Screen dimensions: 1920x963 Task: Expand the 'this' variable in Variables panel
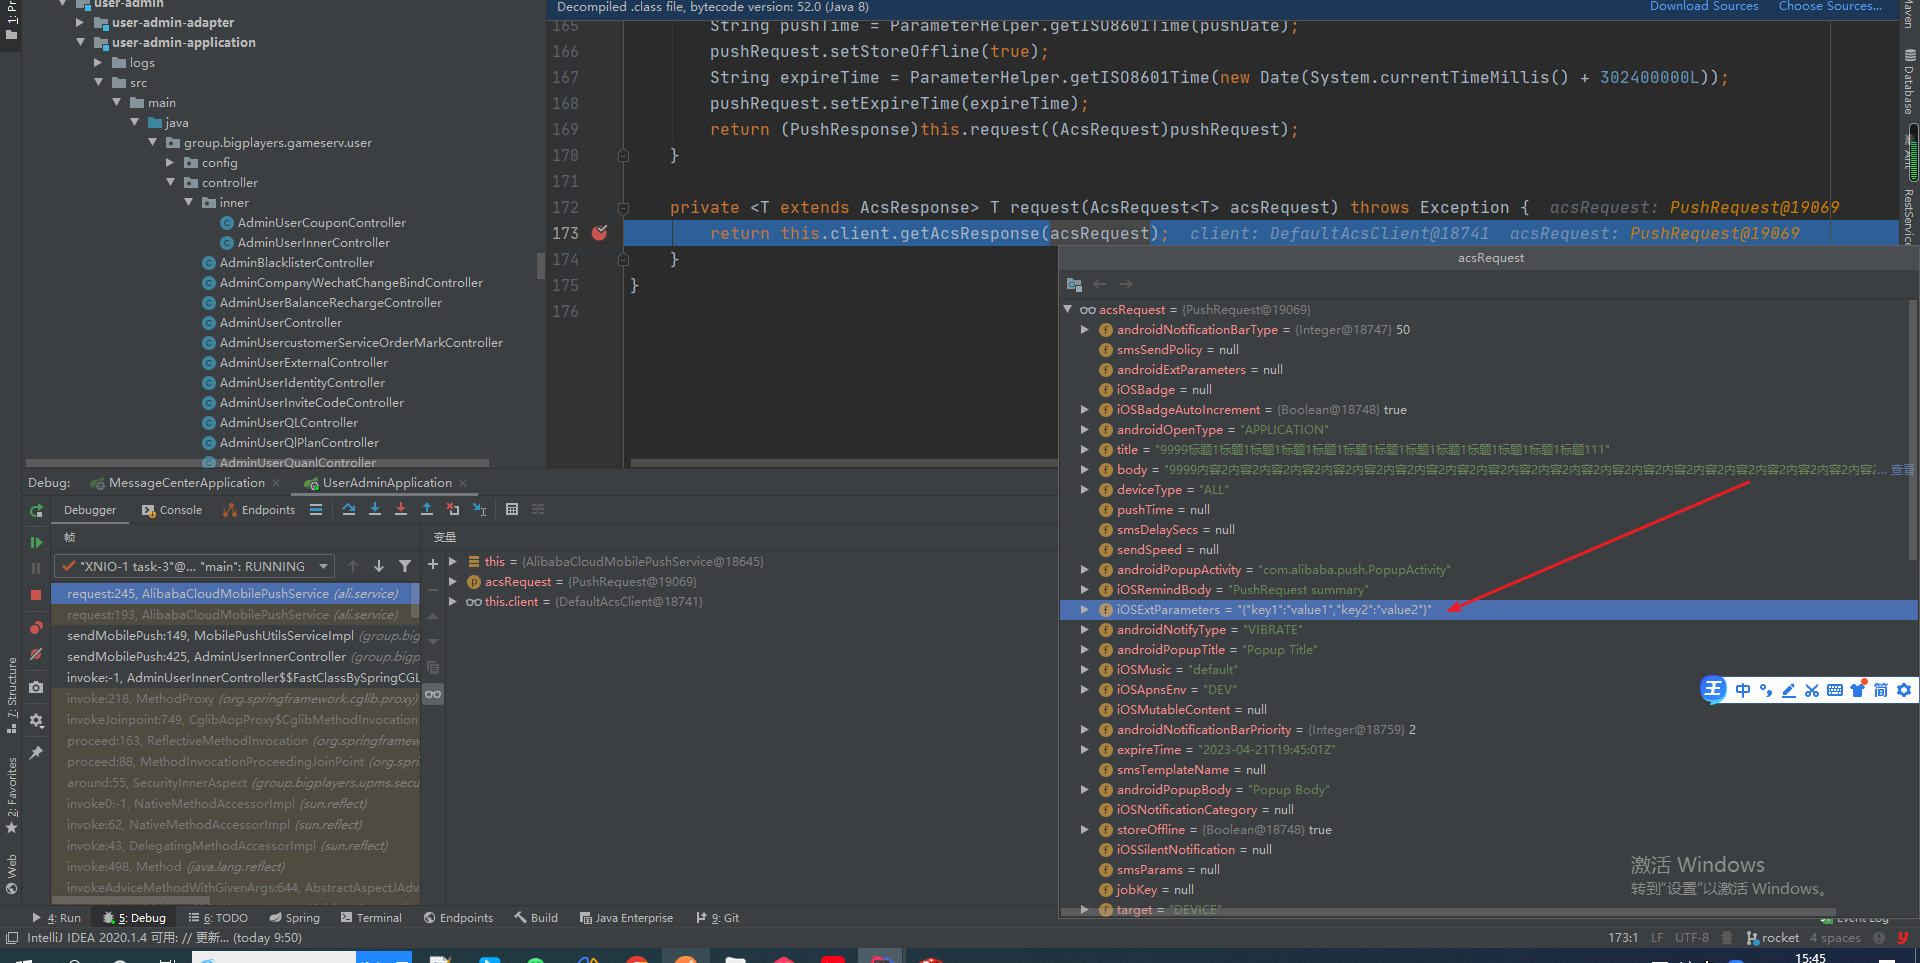coord(453,562)
